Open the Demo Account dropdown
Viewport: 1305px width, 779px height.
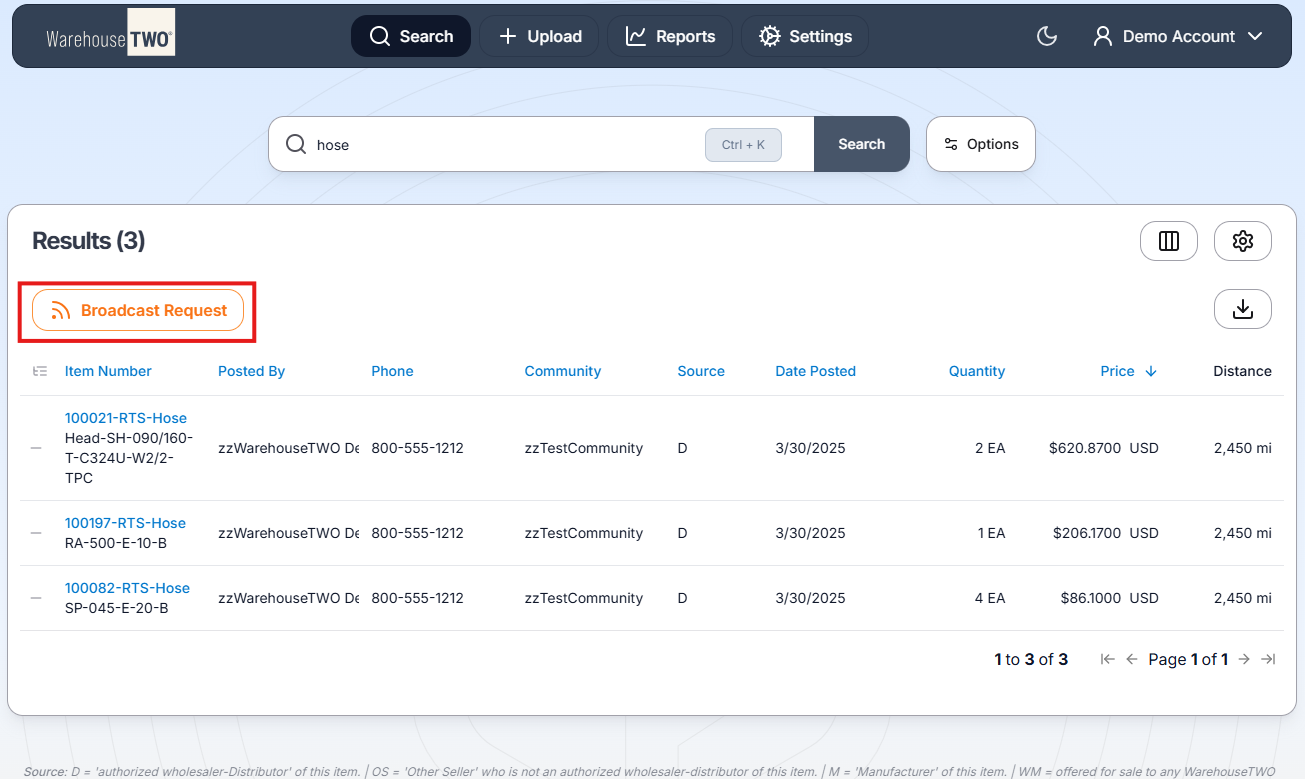[x=1178, y=36]
